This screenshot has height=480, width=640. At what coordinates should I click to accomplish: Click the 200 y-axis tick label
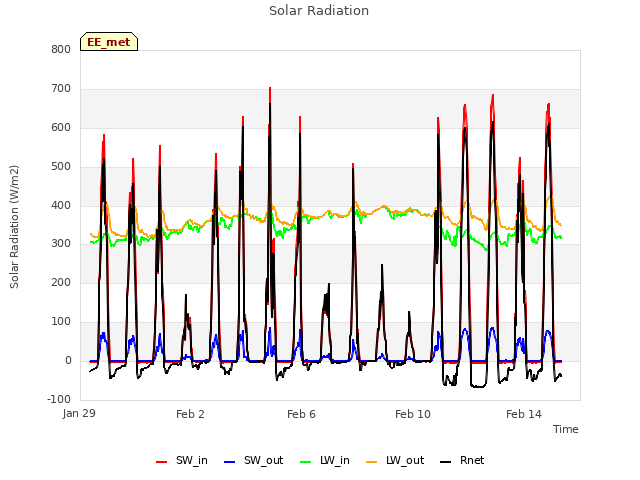(61, 282)
